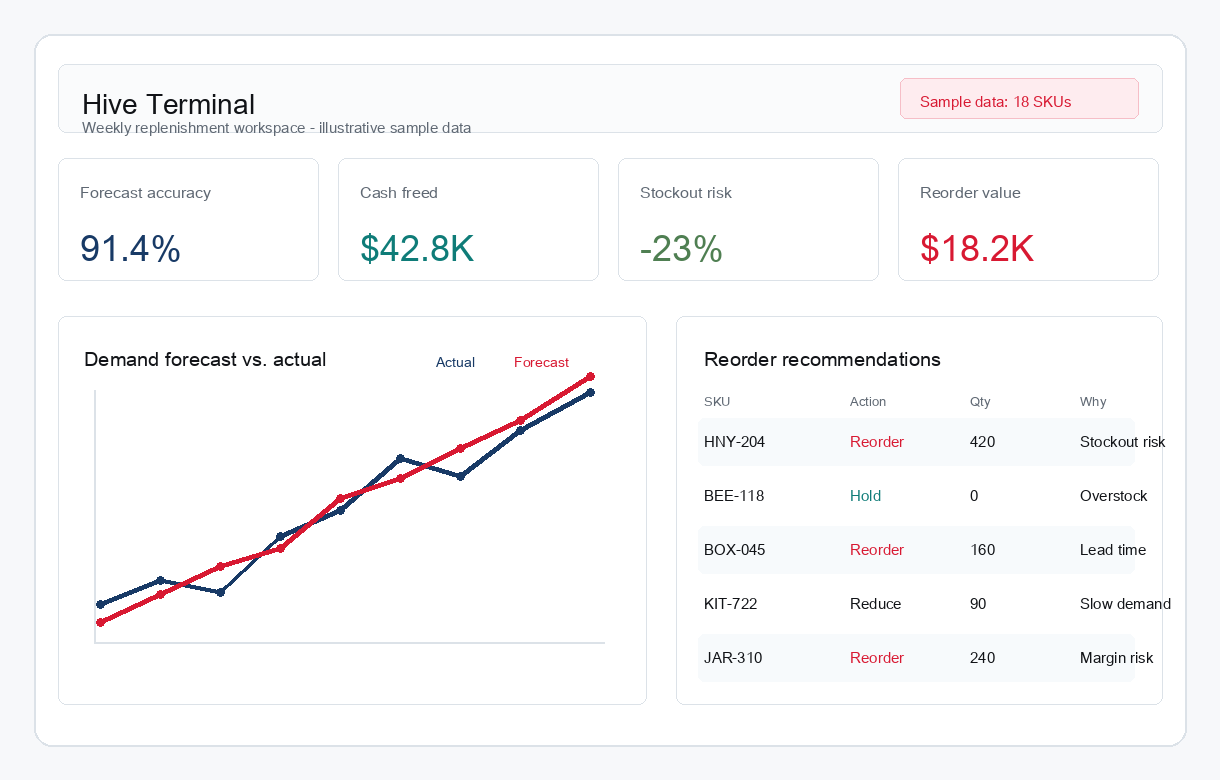Image resolution: width=1220 pixels, height=780 pixels.
Task: Select the BEE-118 SKU cell
Action: coord(734,496)
